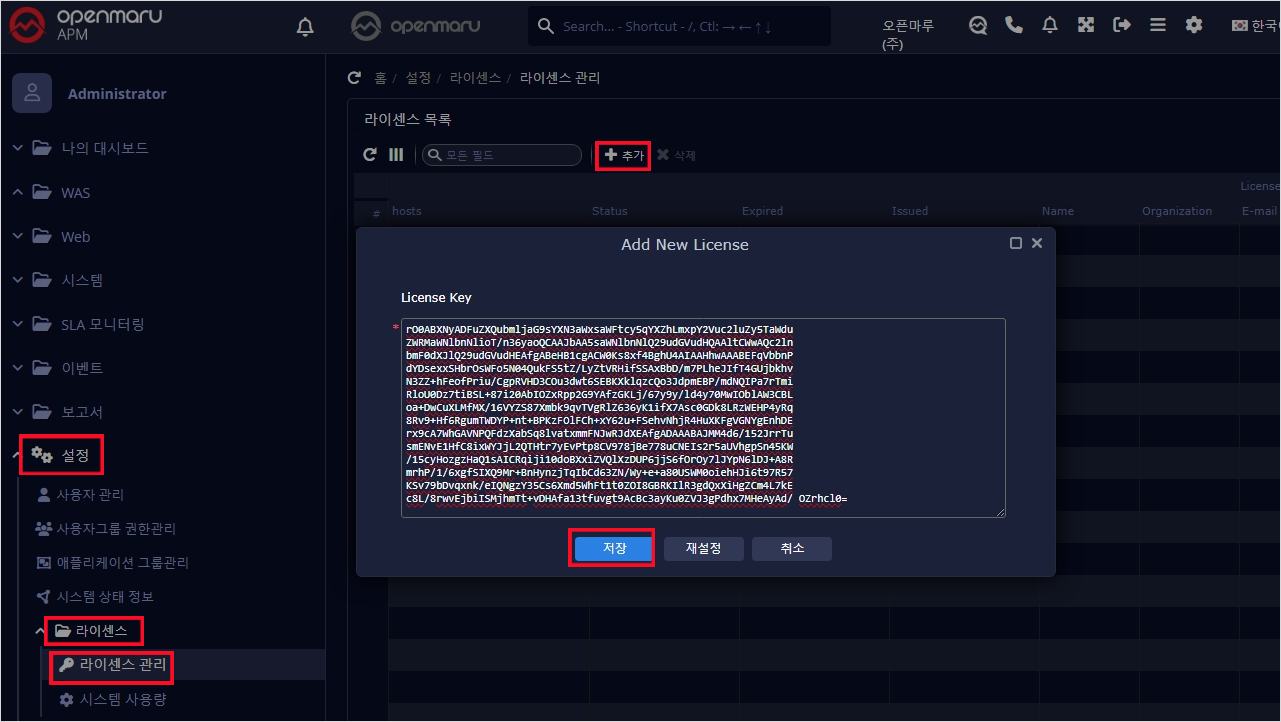Open 시스템 사용량 in the sidebar
This screenshot has height=722, width=1281.
tap(122, 699)
